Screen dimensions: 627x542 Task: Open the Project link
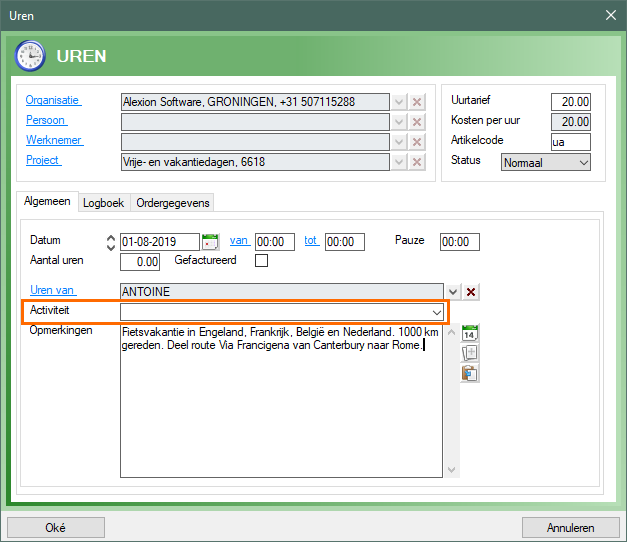point(44,160)
